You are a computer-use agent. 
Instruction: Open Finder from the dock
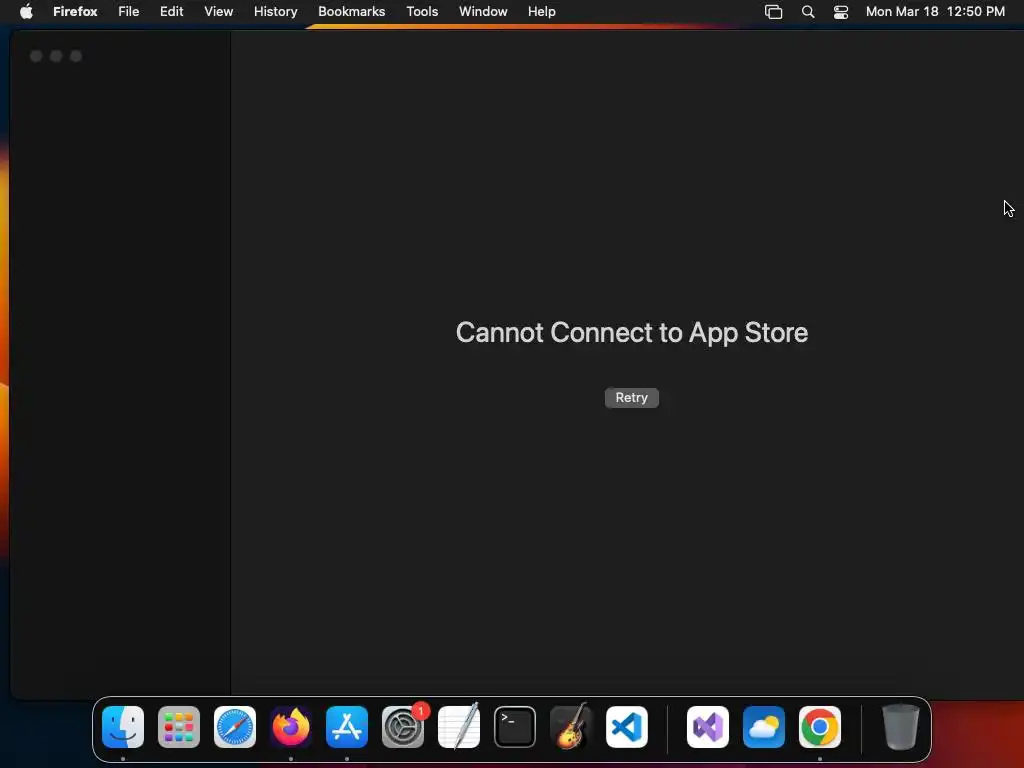pyautogui.click(x=123, y=727)
